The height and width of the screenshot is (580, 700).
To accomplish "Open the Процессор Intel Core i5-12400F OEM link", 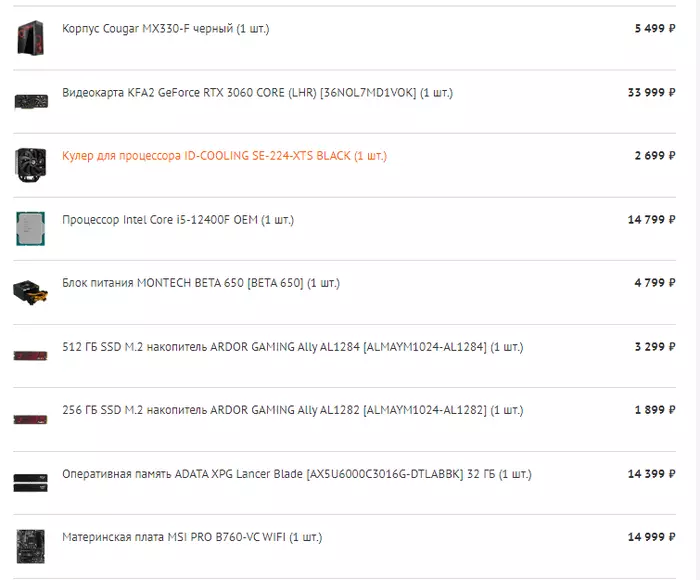I will [x=178, y=220].
